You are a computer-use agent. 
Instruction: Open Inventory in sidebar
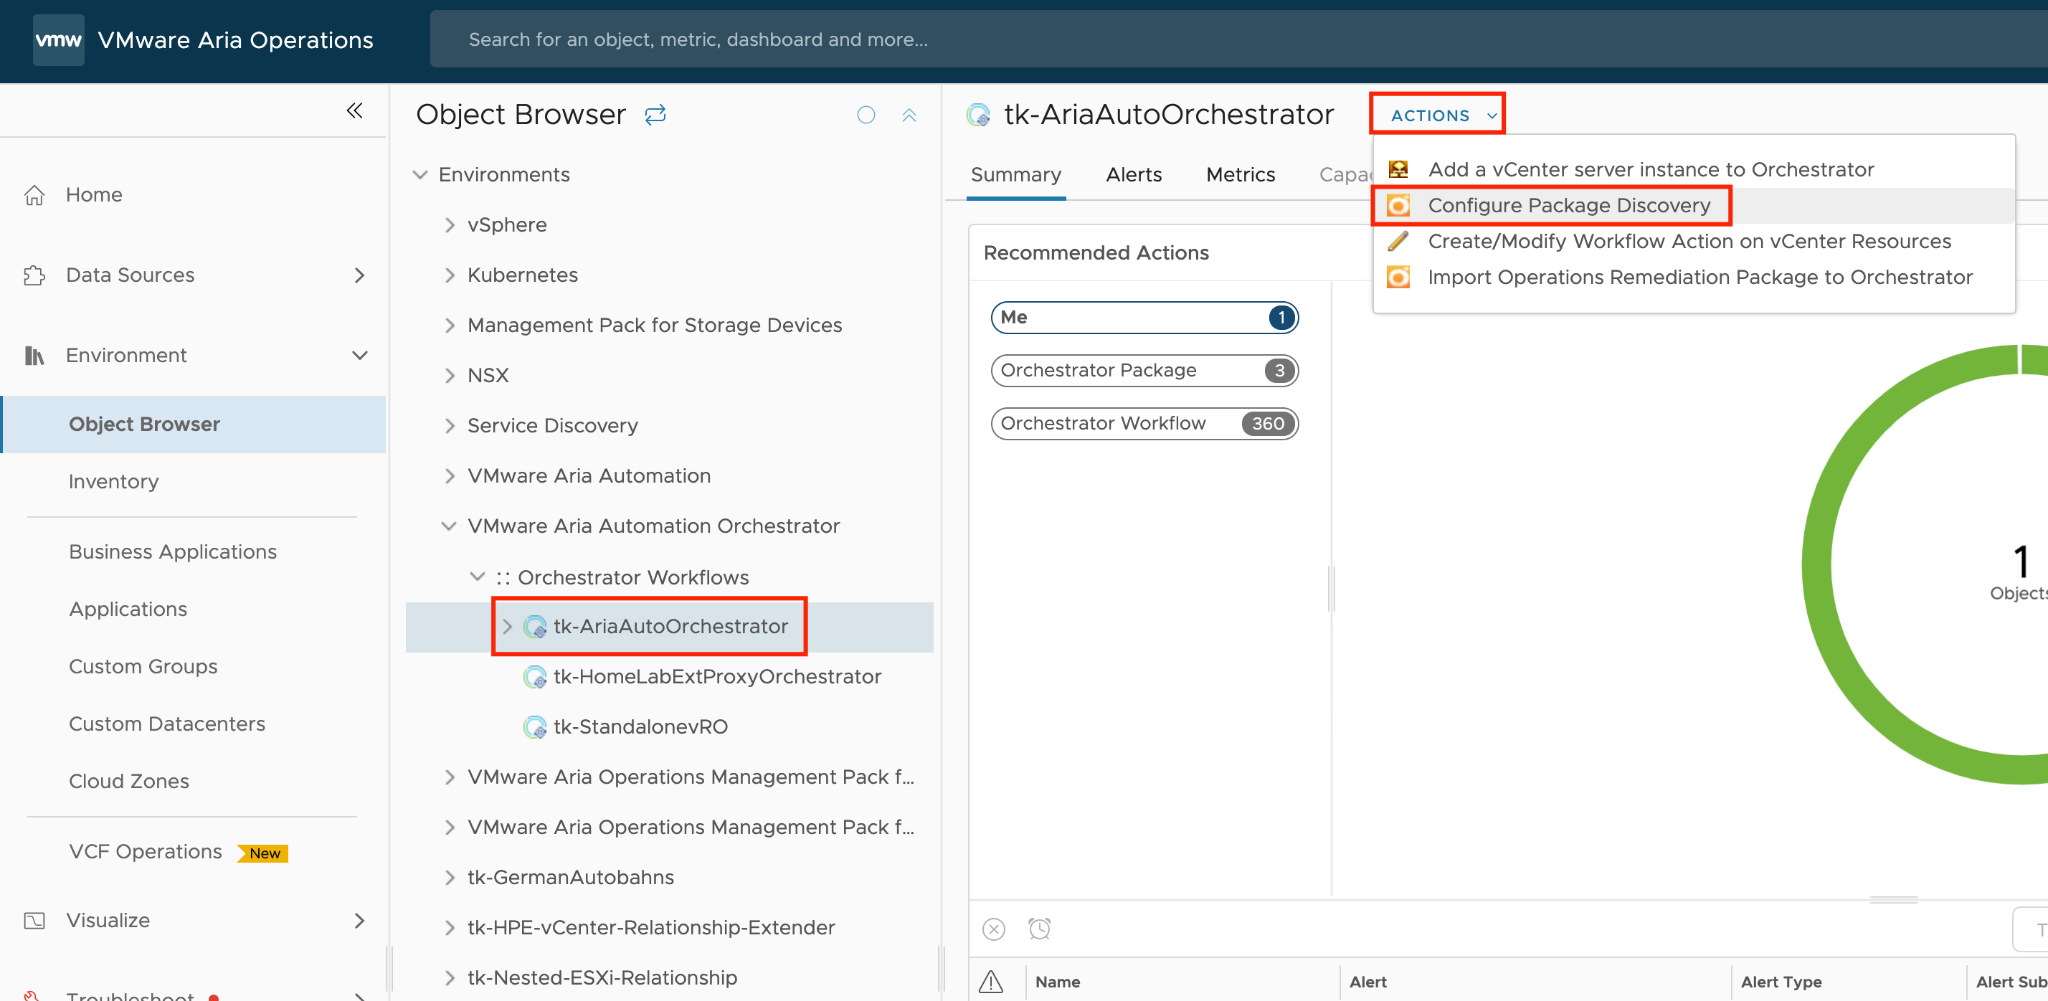pyautogui.click(x=113, y=482)
